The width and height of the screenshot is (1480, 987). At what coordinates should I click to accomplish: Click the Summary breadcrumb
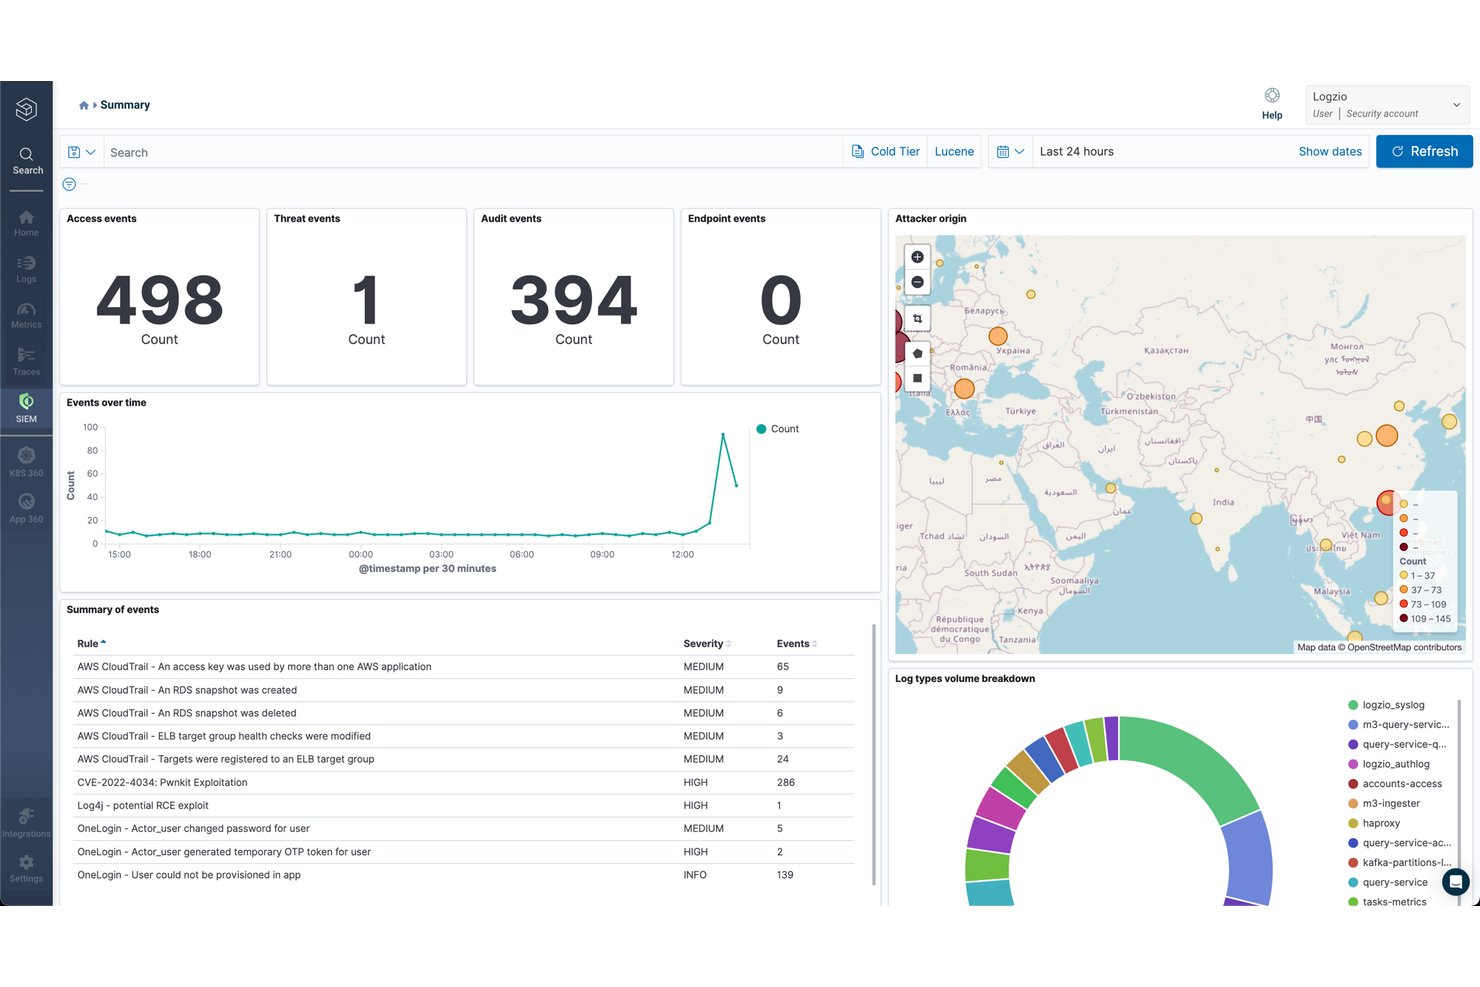[x=125, y=105]
